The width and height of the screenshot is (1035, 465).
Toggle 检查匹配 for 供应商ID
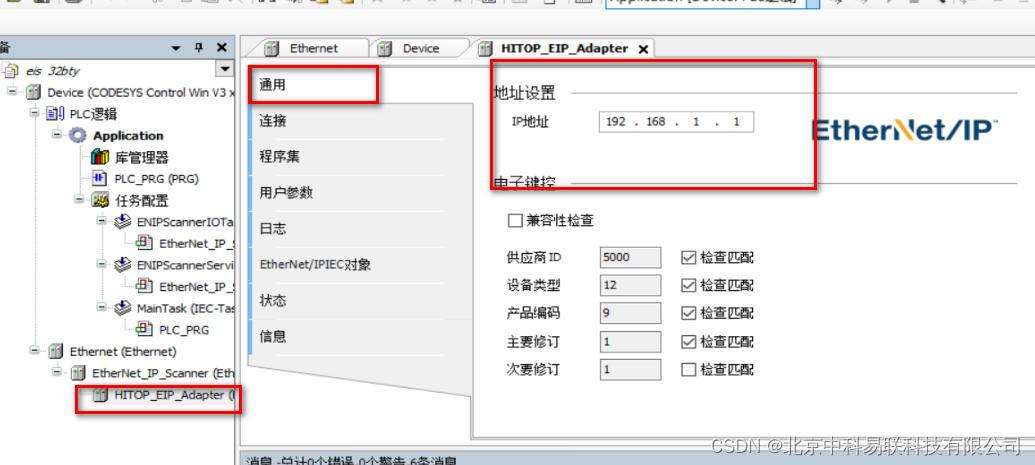(688, 257)
